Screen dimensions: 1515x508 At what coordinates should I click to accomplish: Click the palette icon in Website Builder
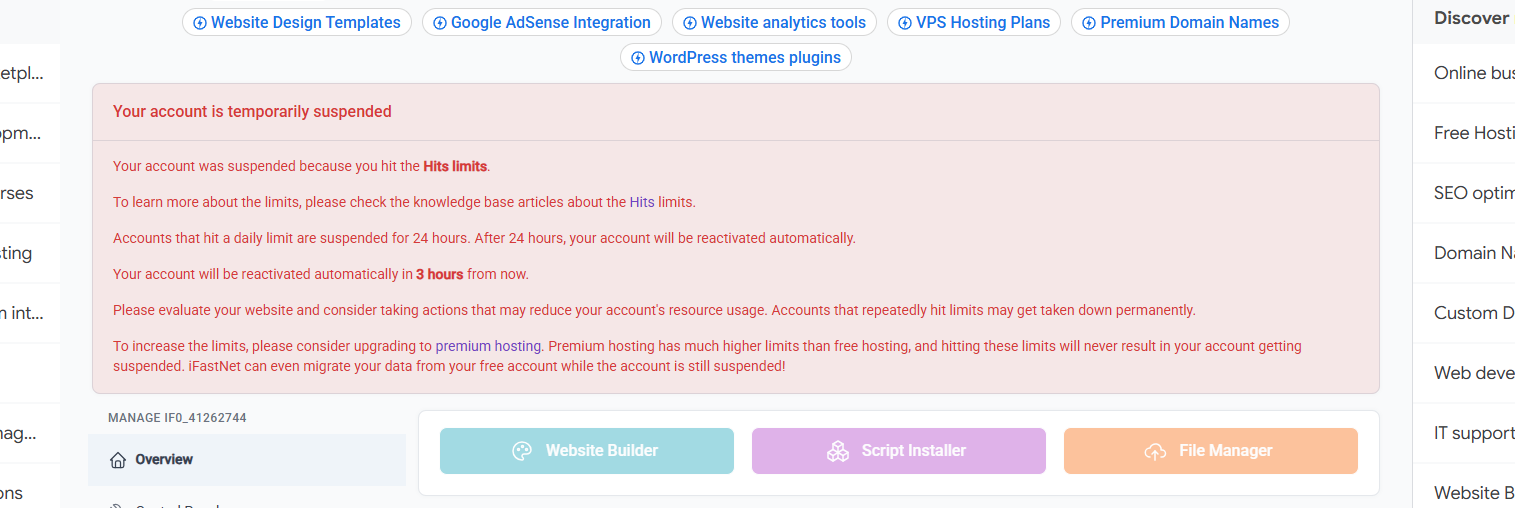522,451
